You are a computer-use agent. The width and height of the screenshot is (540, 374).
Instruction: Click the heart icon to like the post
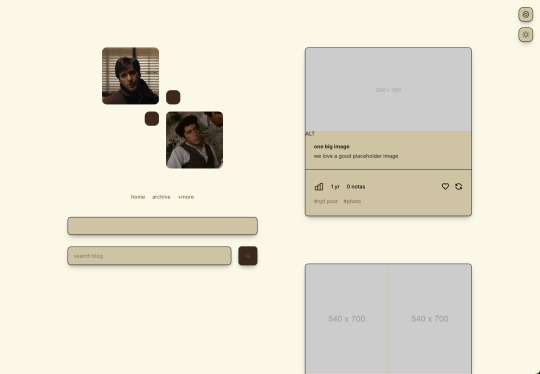click(445, 186)
